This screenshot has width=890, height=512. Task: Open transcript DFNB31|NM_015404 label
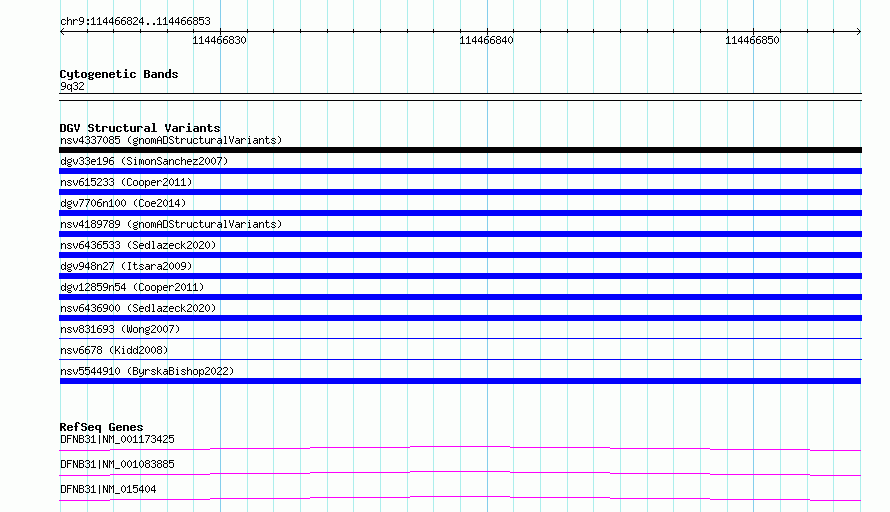(x=108, y=489)
